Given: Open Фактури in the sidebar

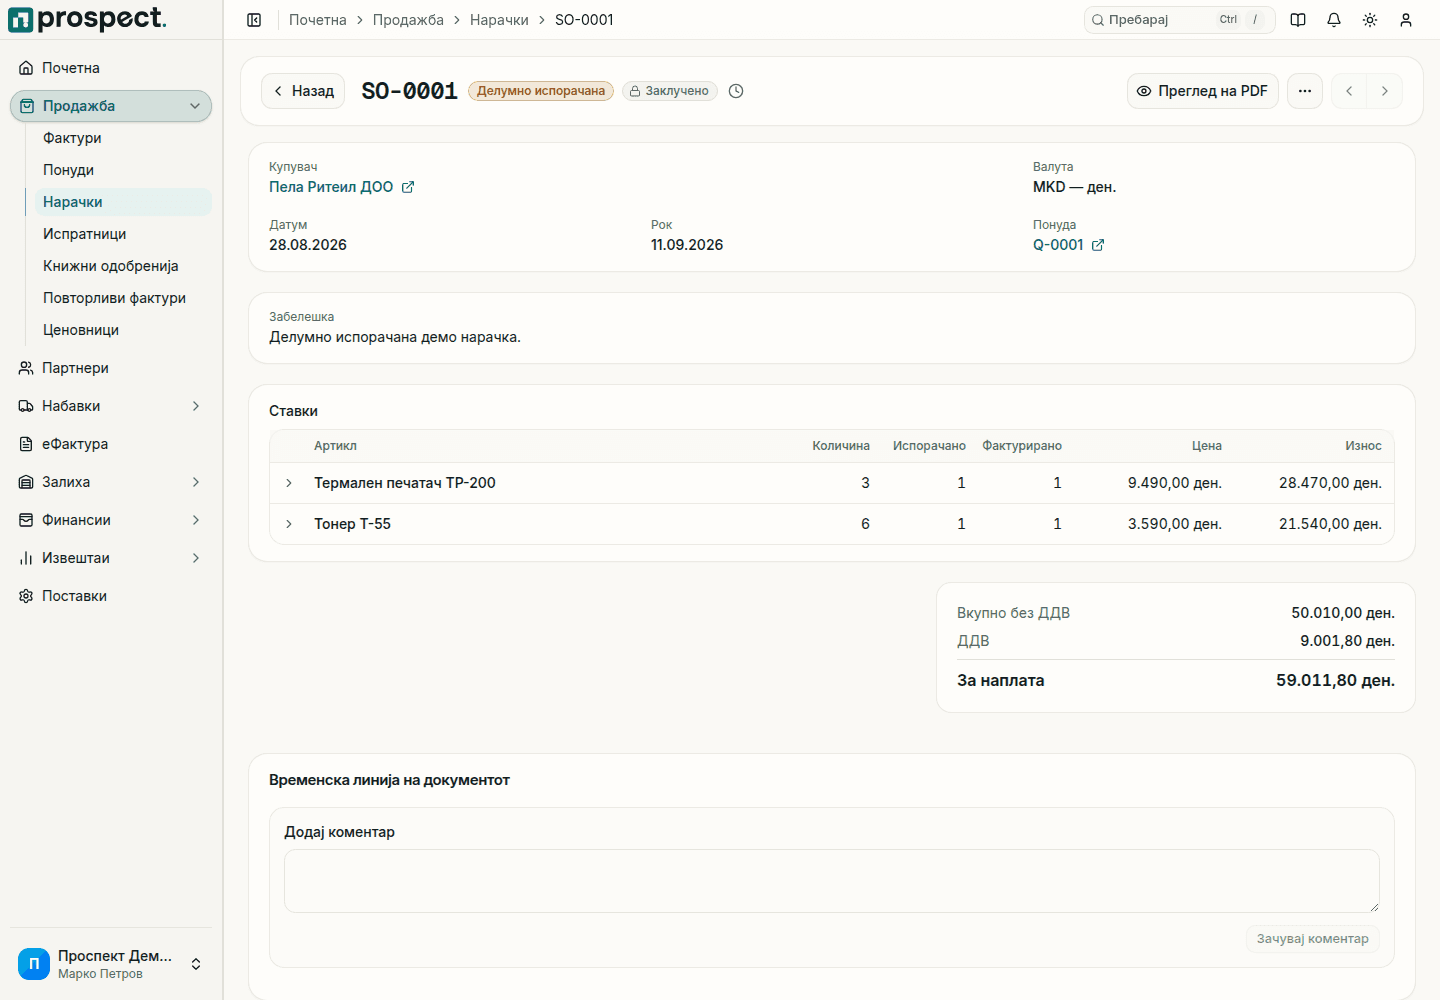Looking at the screenshot, I should click(x=123, y=138).
